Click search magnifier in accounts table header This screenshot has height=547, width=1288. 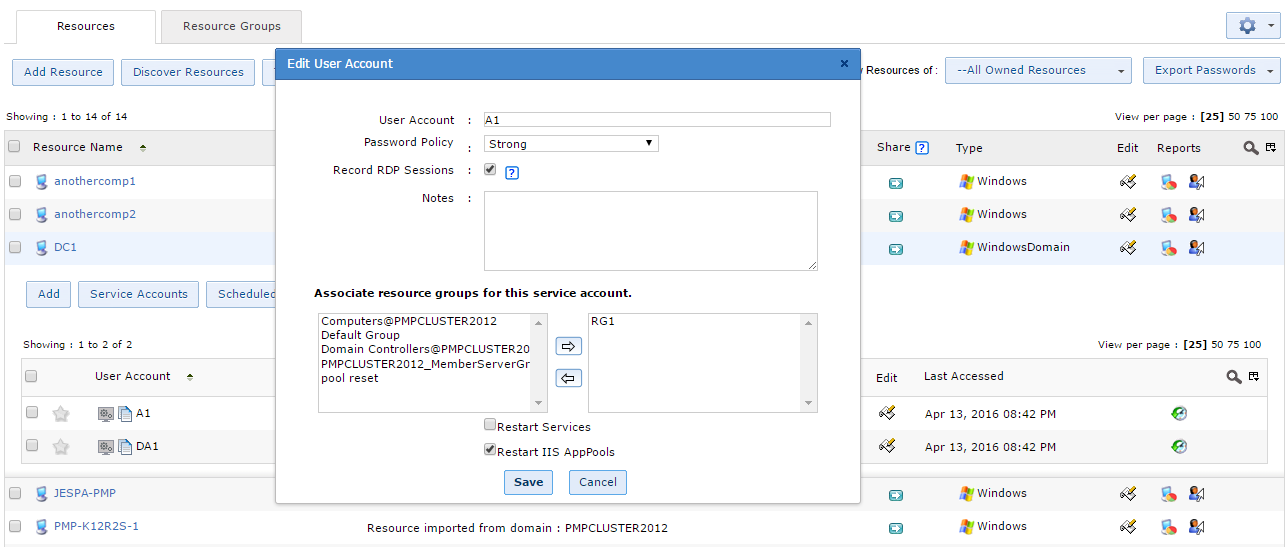tap(1233, 377)
